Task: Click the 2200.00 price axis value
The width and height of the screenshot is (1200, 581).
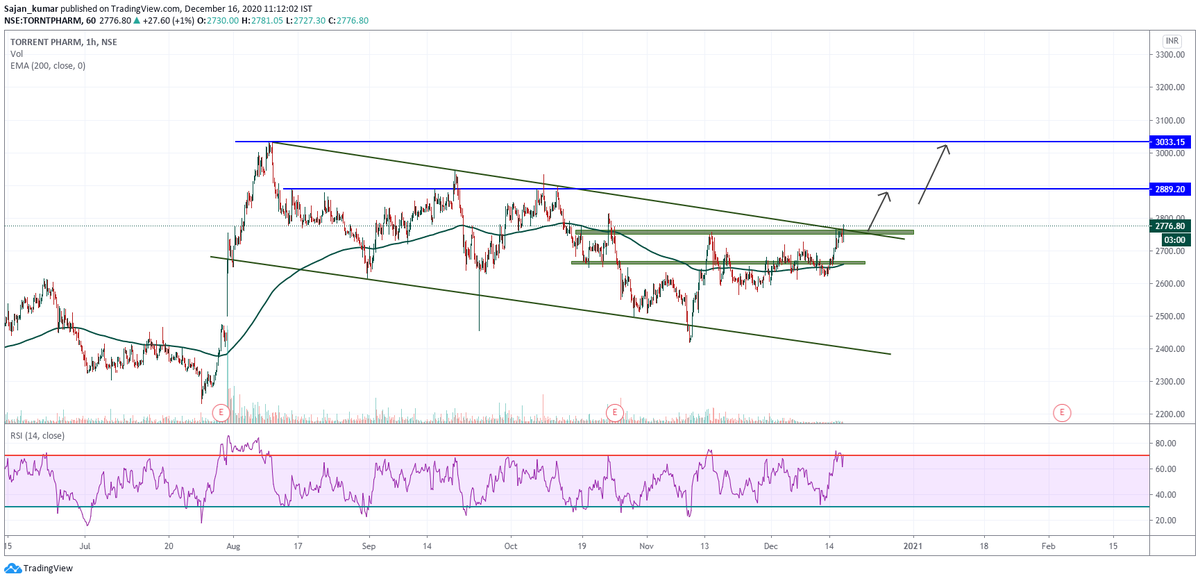Action: pos(1170,414)
